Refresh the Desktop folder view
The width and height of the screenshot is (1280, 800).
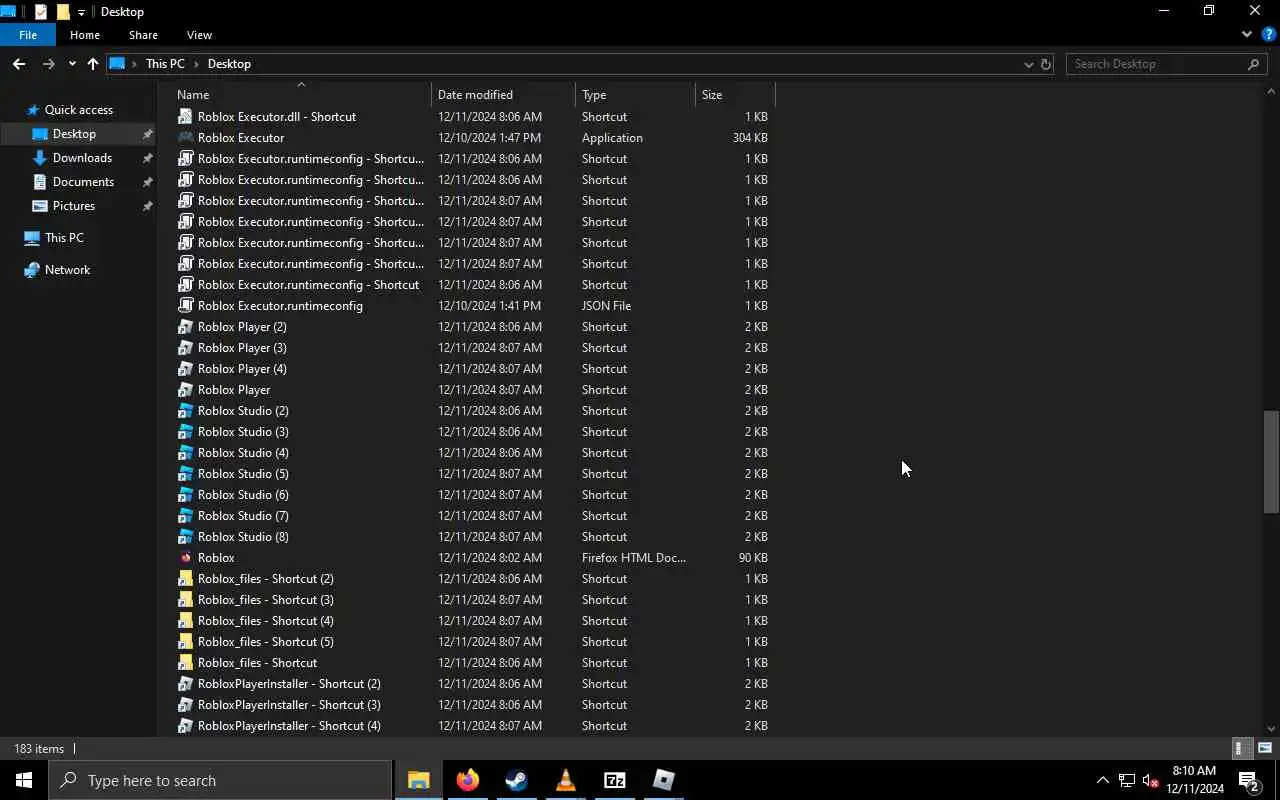coord(1046,64)
